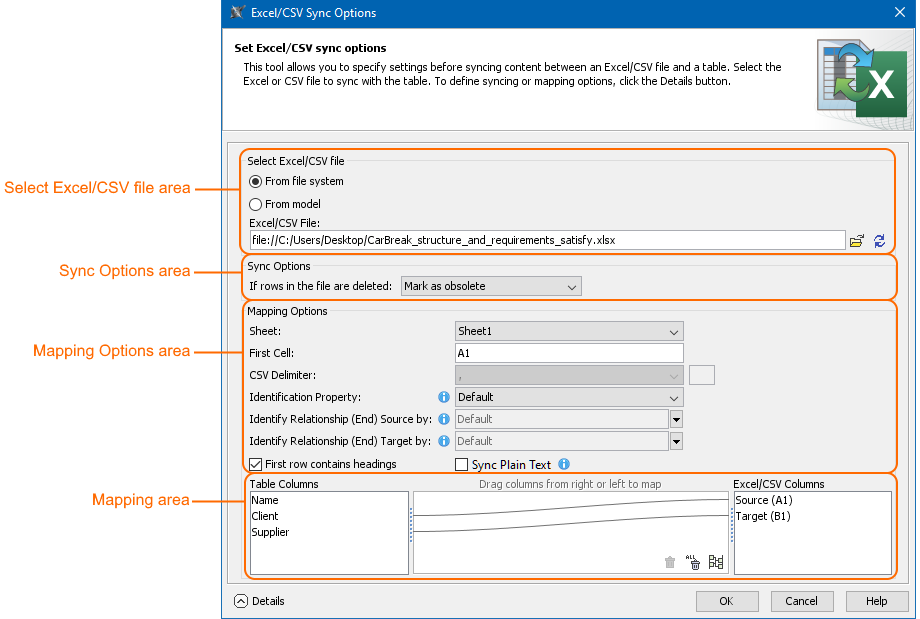Select Supplier in Table Columns
Screen dimensions: 920x619
pos(270,532)
